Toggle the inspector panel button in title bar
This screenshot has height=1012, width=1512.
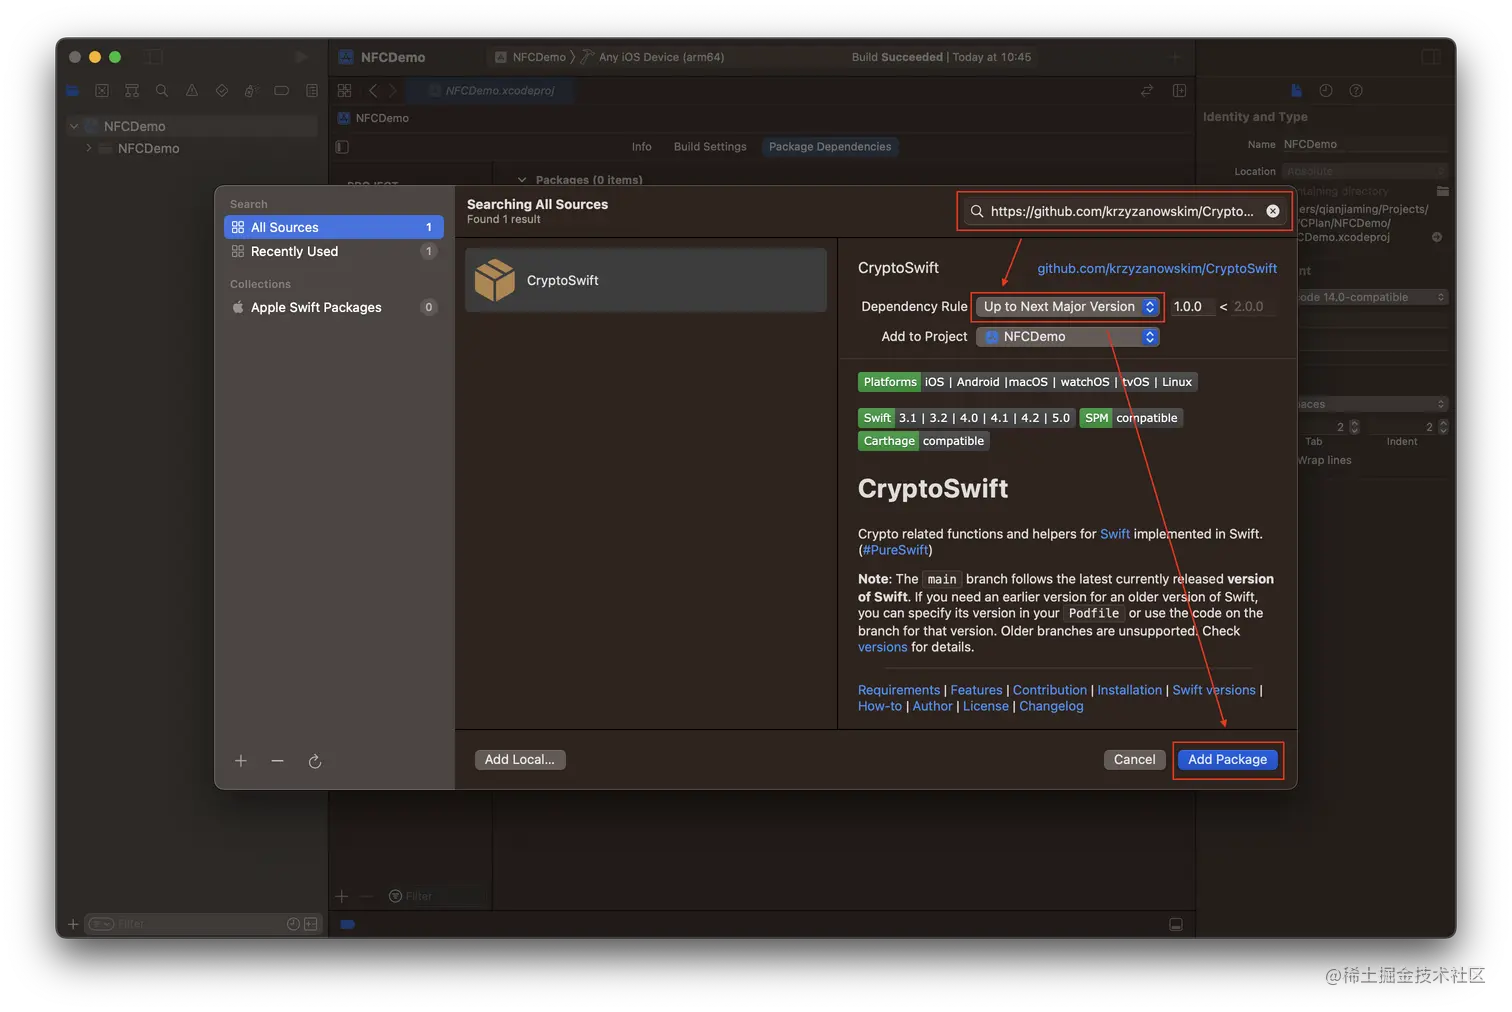(1431, 57)
